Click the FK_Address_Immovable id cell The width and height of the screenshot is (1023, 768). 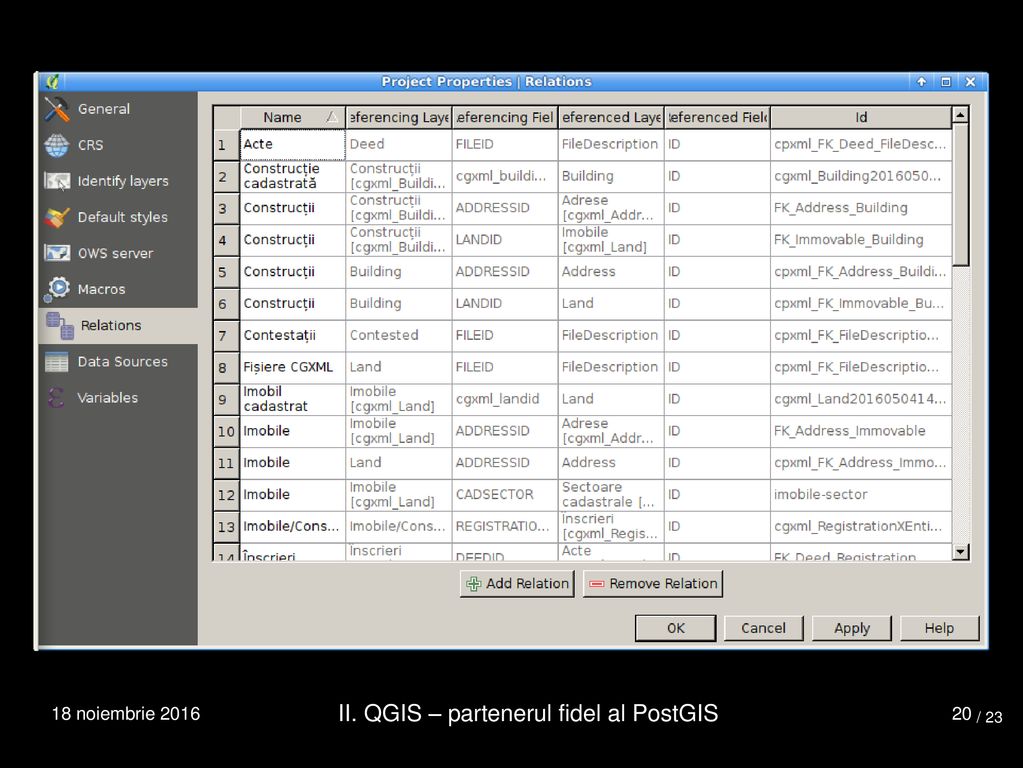point(861,431)
